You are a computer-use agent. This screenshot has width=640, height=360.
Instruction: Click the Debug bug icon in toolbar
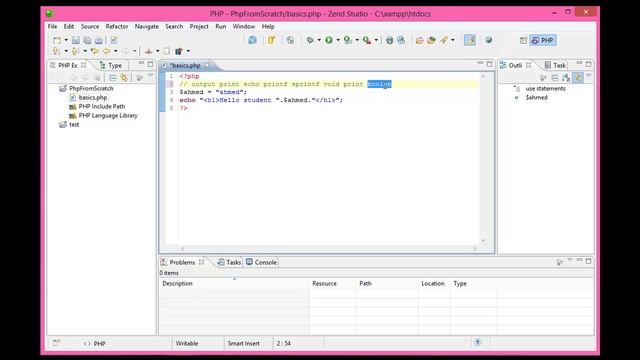pos(310,40)
